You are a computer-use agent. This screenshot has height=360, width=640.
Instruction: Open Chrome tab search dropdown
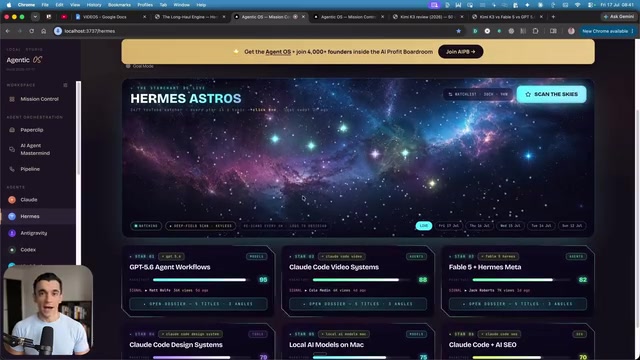(x=35, y=17)
